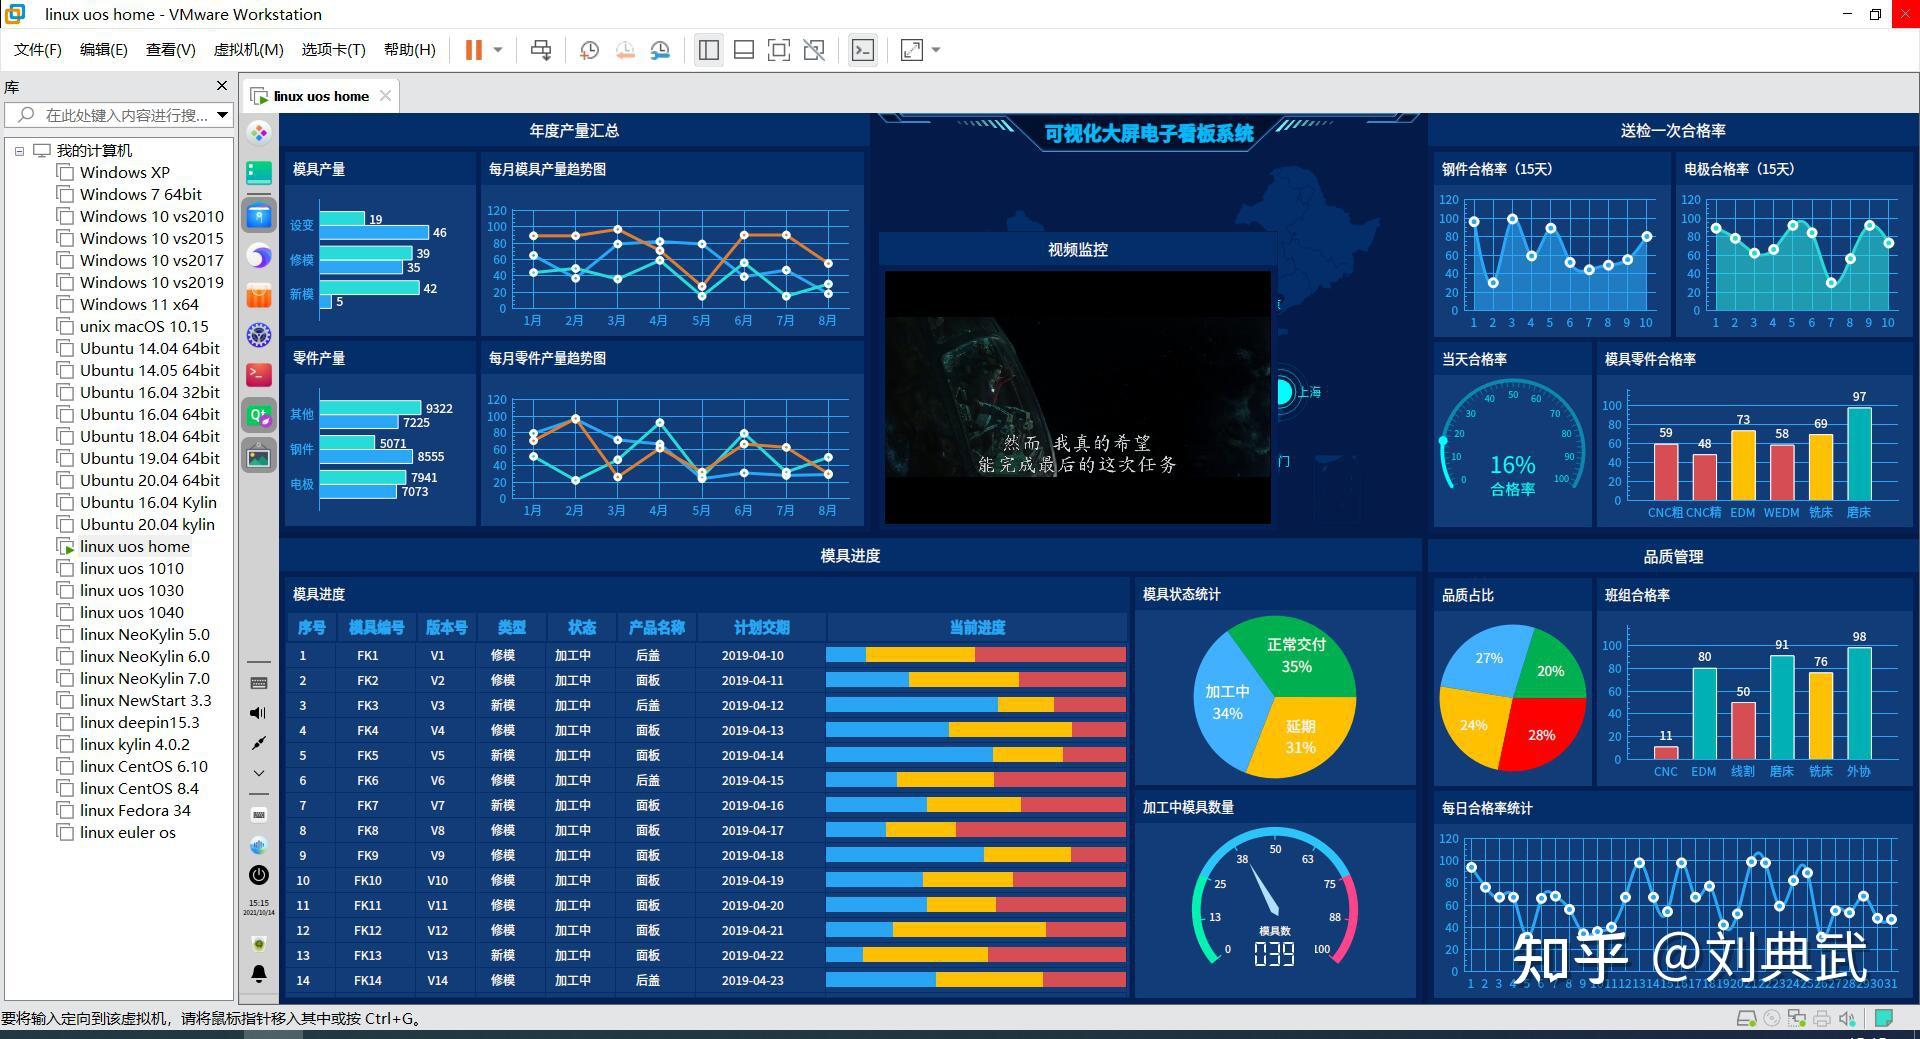Click the 2019-04-15 date cell

click(x=753, y=780)
